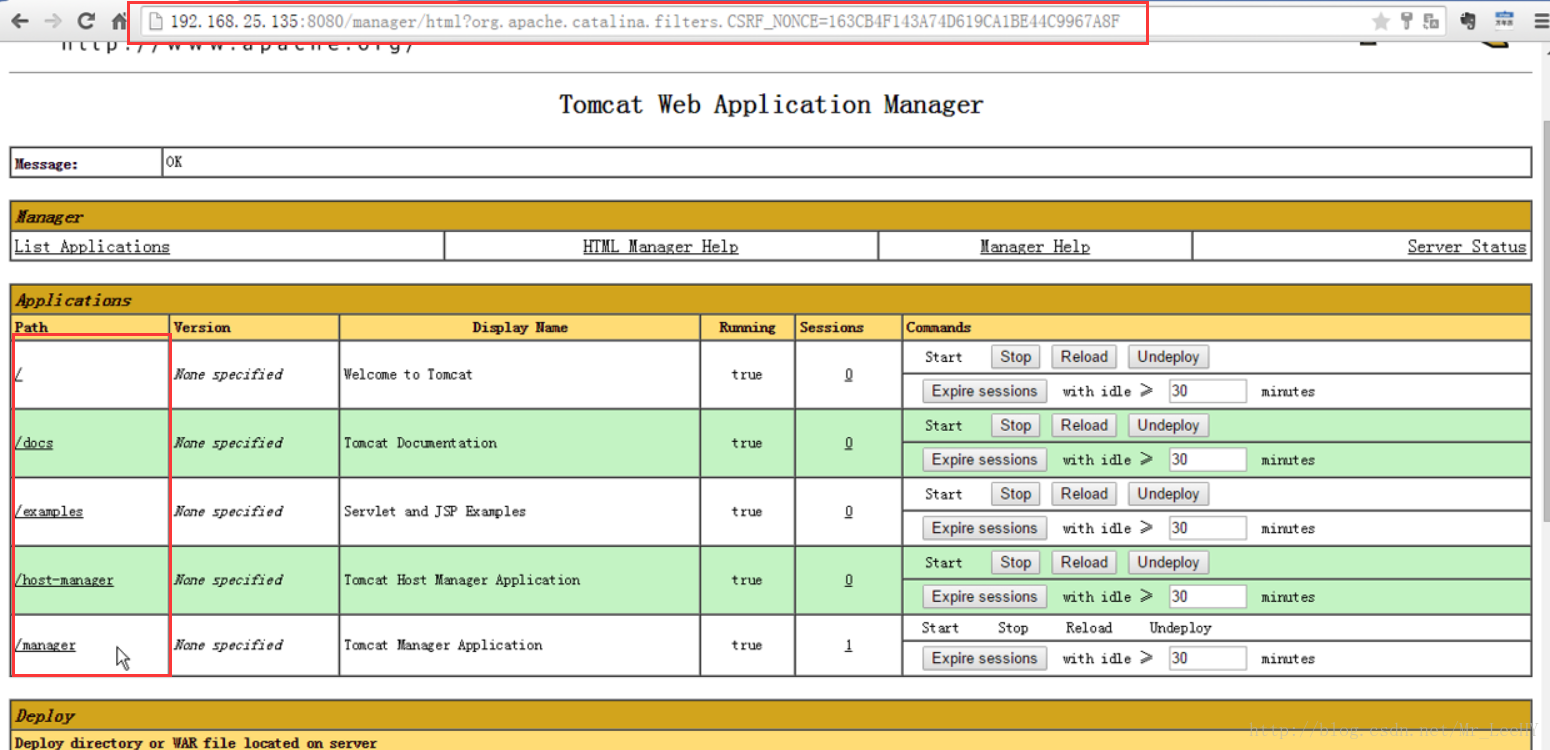Open the /docs path link
Screen dimensions: 1550x750
(33, 442)
